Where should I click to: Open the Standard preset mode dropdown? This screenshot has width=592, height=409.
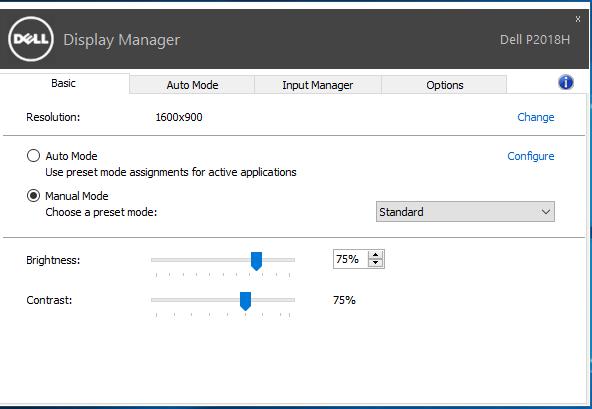pos(465,212)
